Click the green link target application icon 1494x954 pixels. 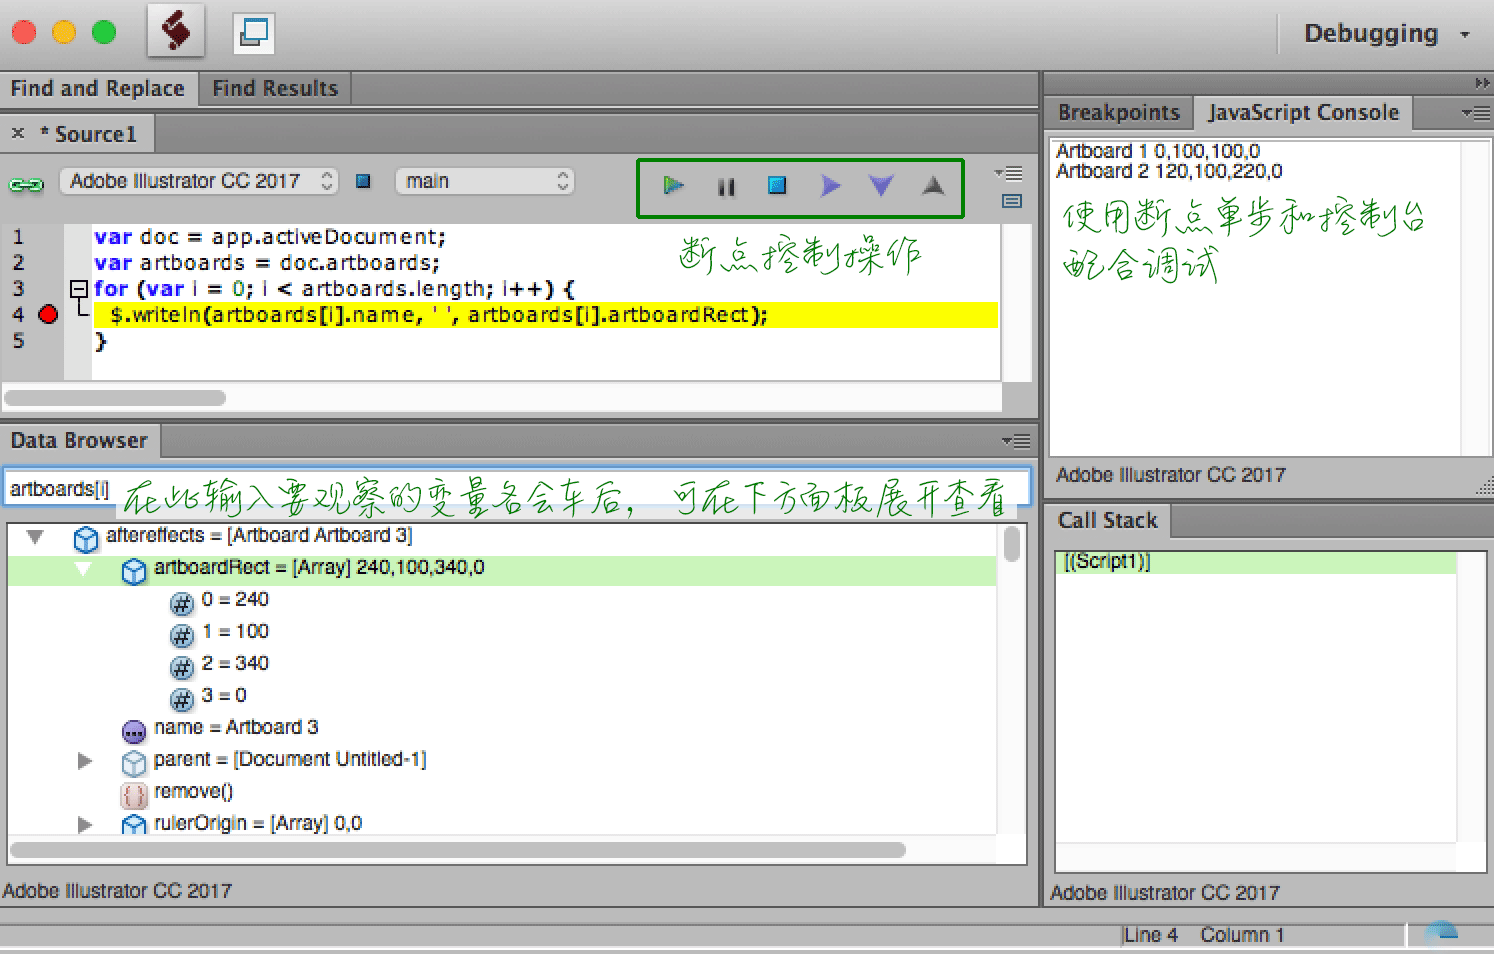coord(26,184)
